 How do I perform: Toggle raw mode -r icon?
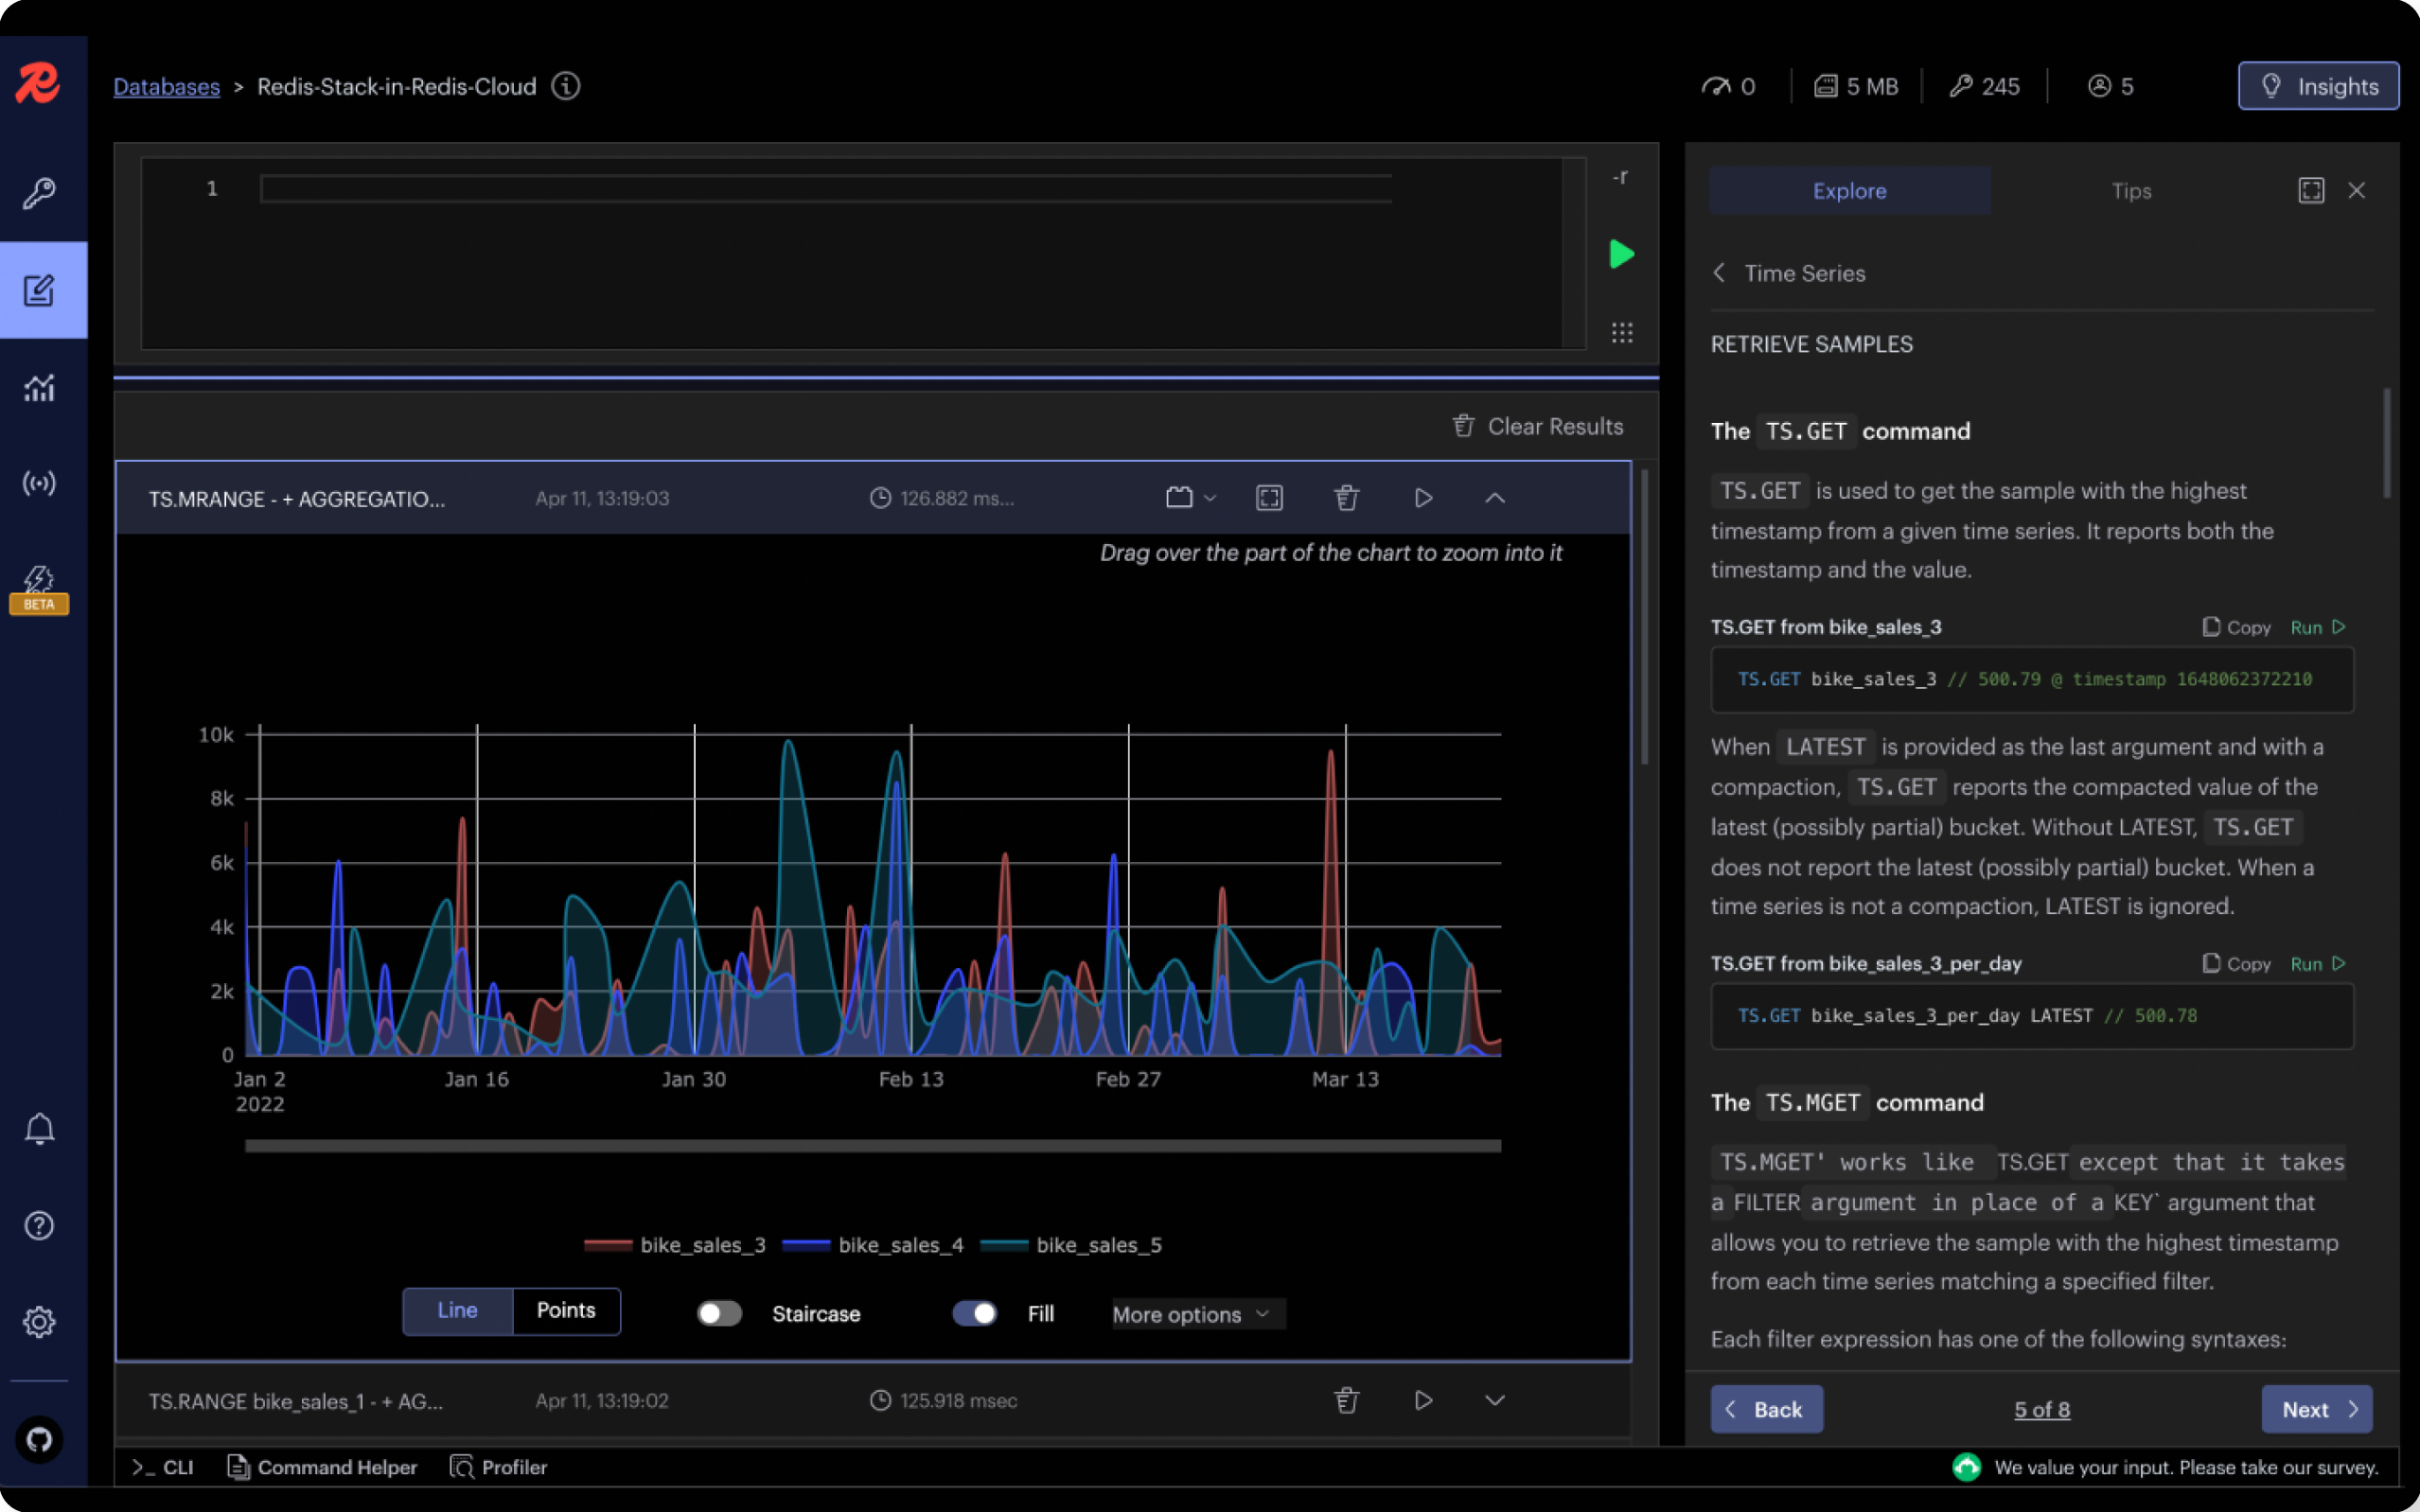coord(1621,177)
